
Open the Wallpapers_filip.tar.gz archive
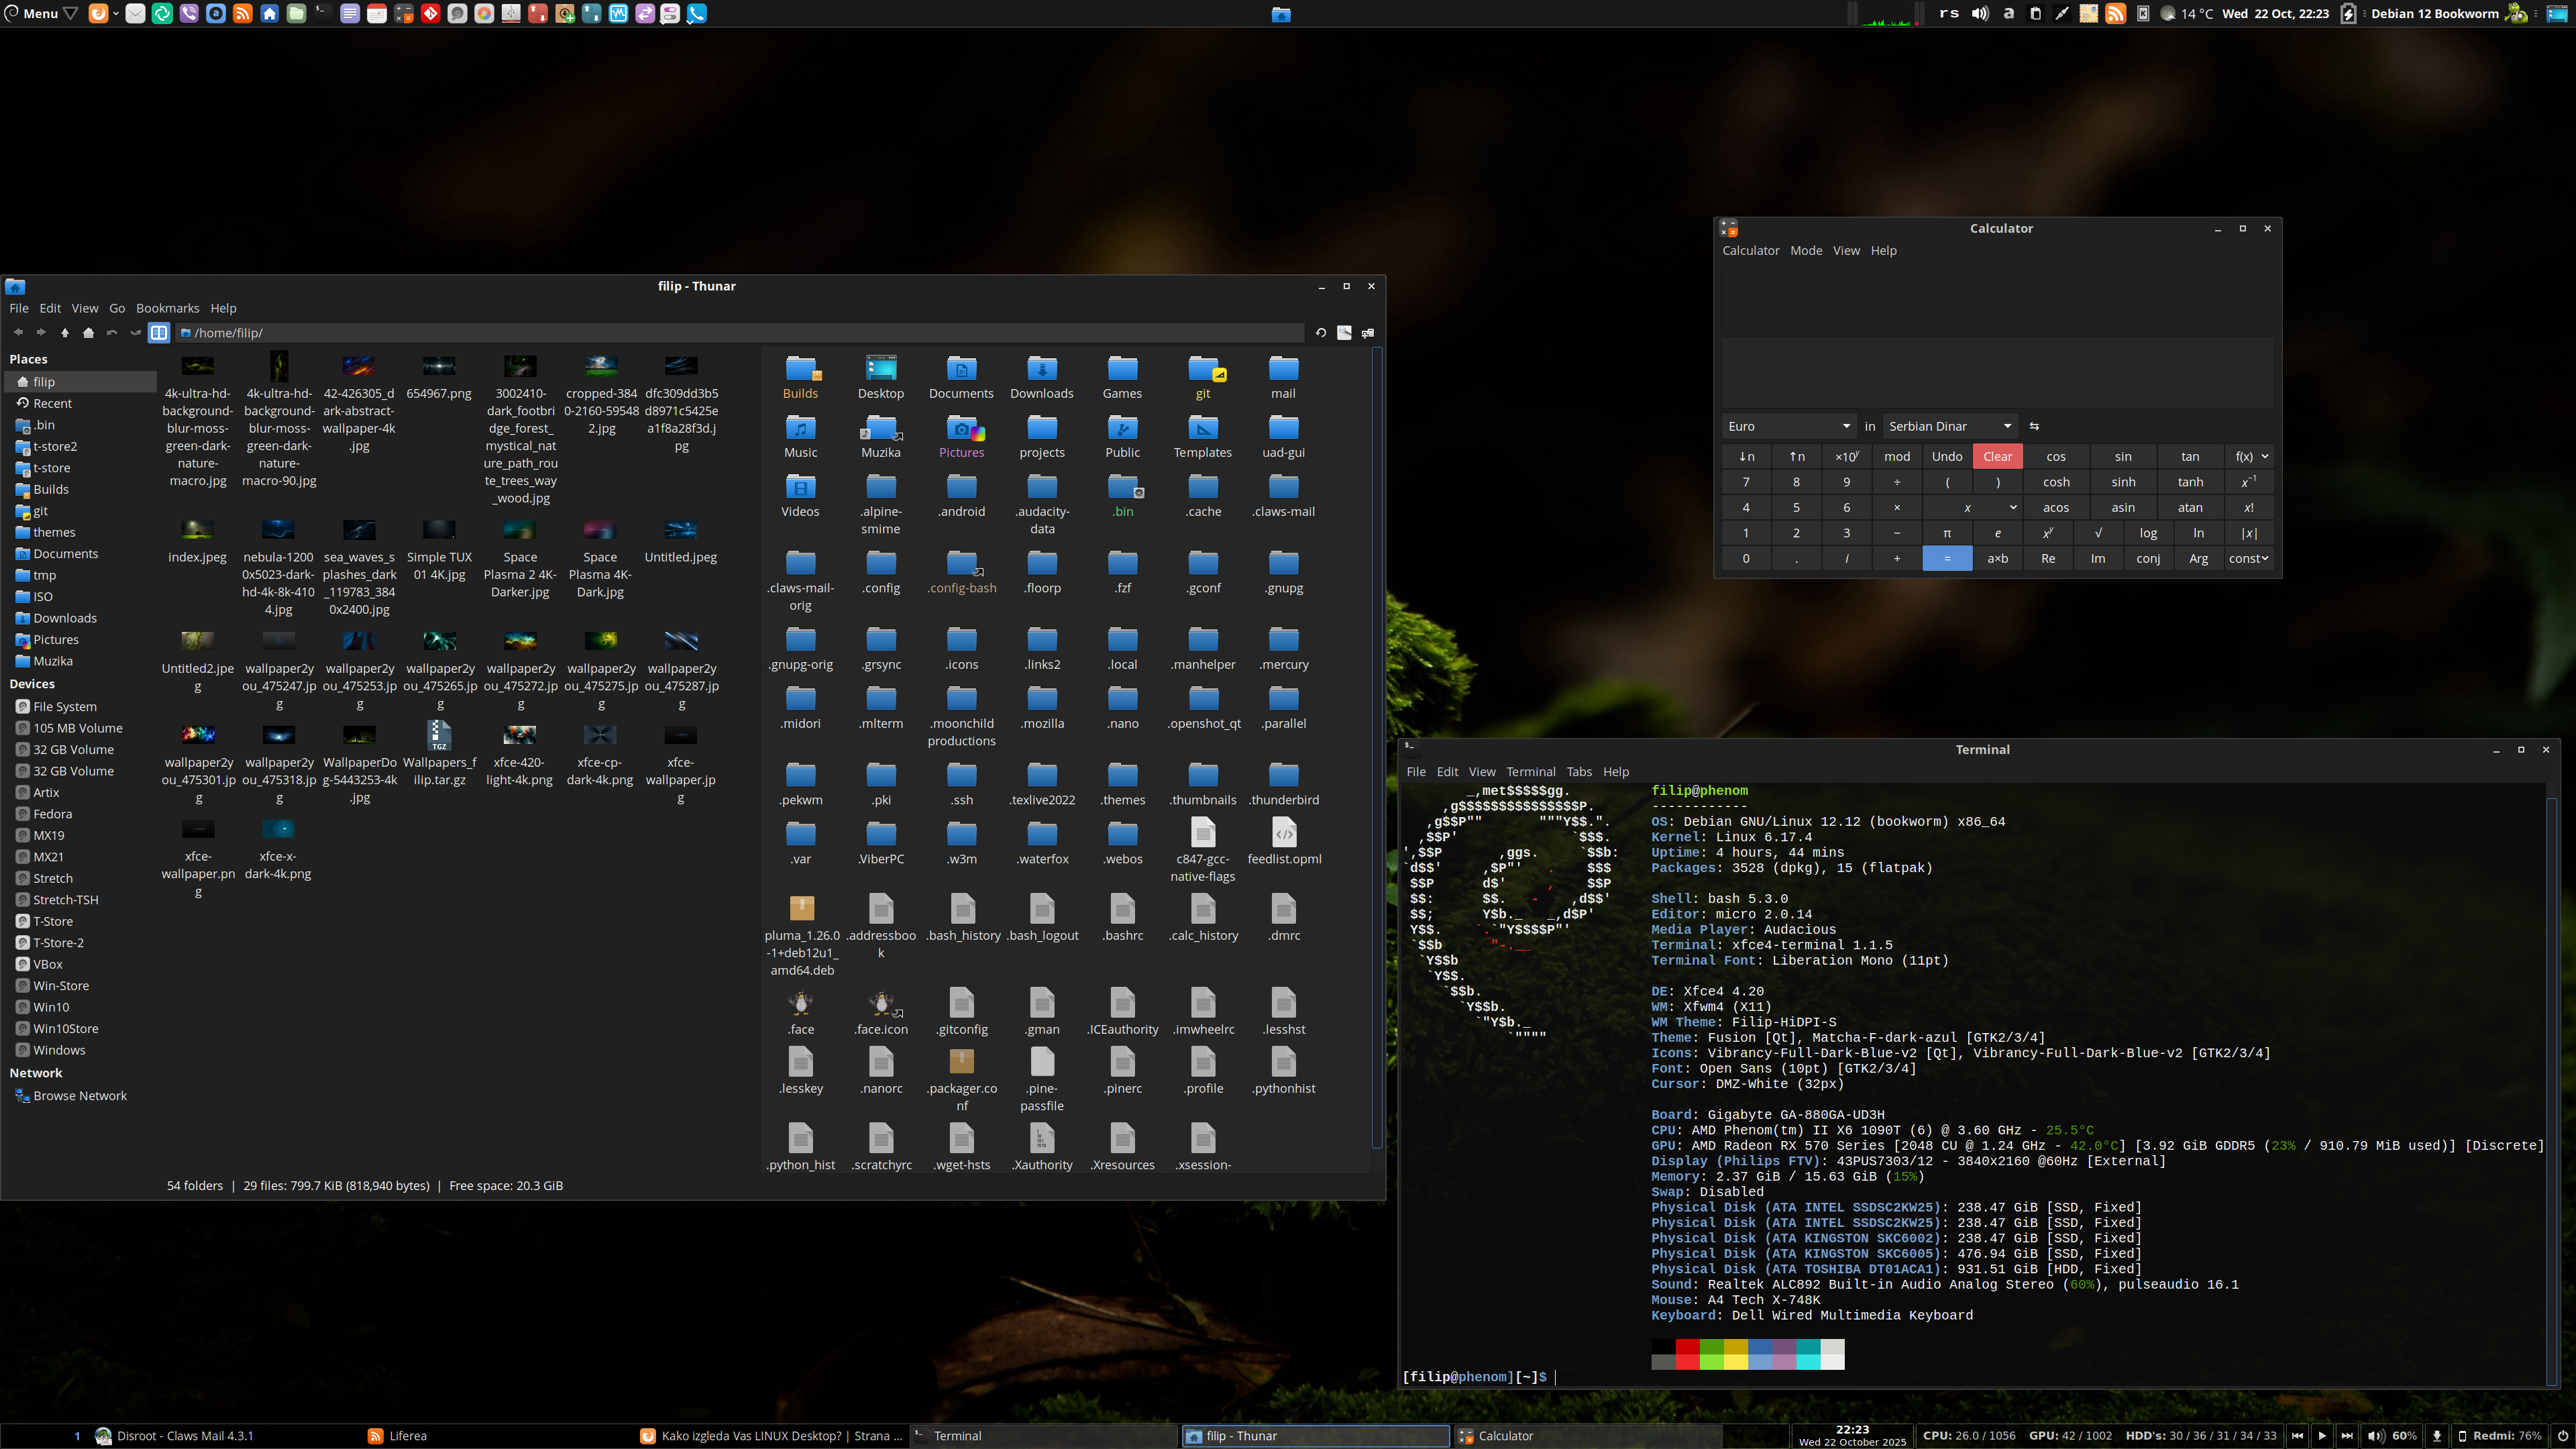tap(439, 736)
